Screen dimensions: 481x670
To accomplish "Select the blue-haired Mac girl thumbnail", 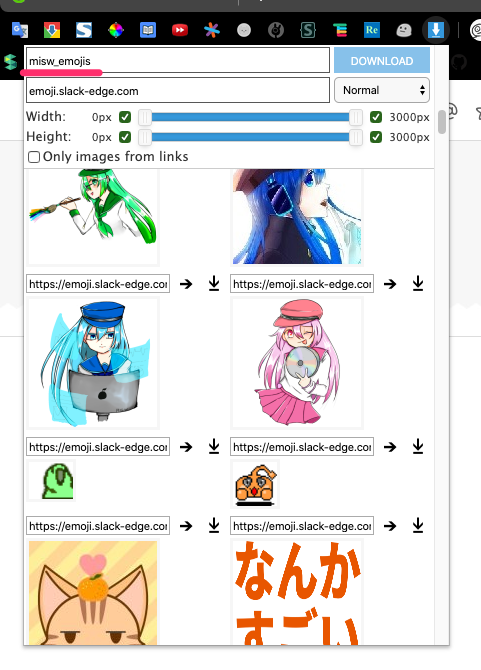I will point(93,363).
